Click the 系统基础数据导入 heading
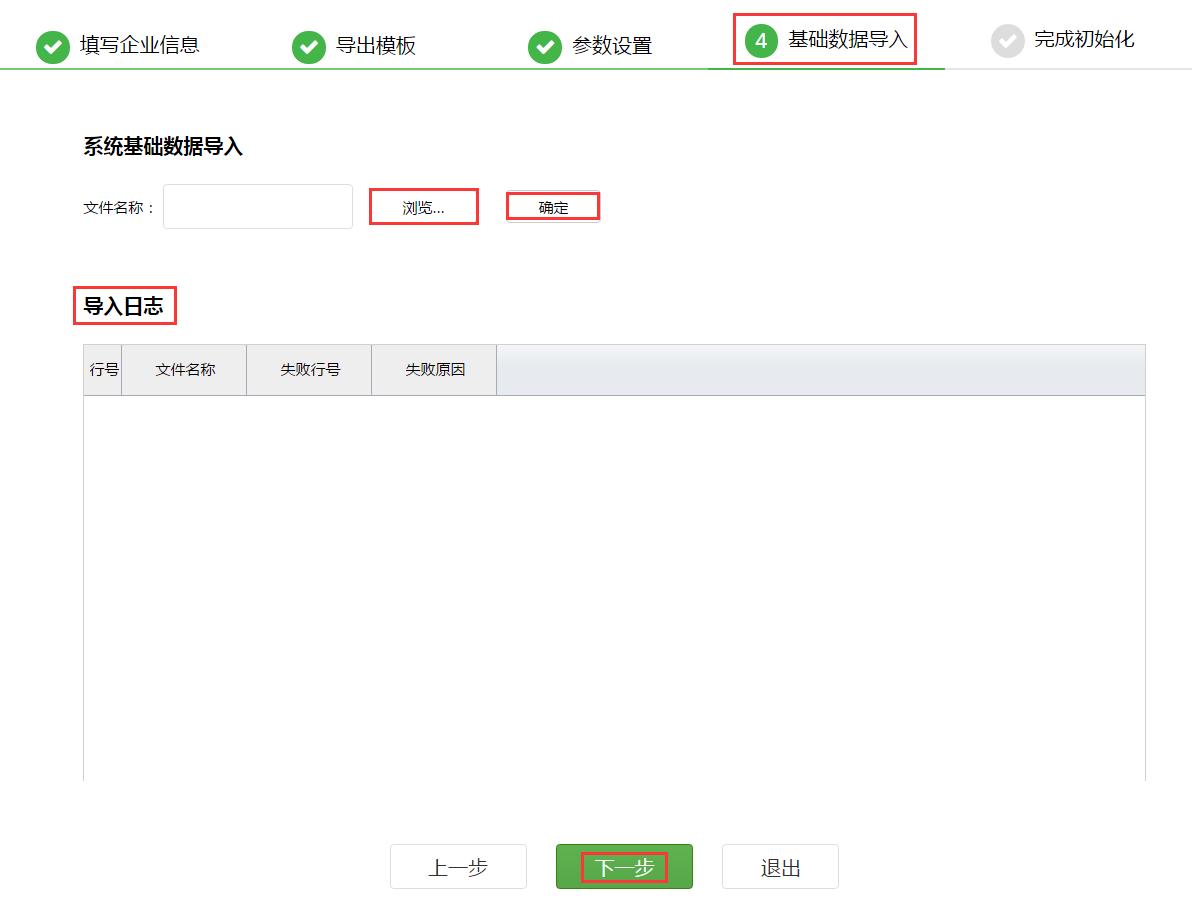Viewport: 1192px width, 899px height. pyautogui.click(x=163, y=147)
